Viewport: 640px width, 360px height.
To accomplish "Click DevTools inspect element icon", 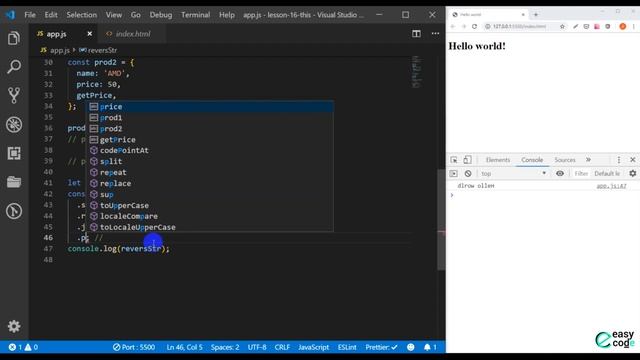I will [x=454, y=160].
